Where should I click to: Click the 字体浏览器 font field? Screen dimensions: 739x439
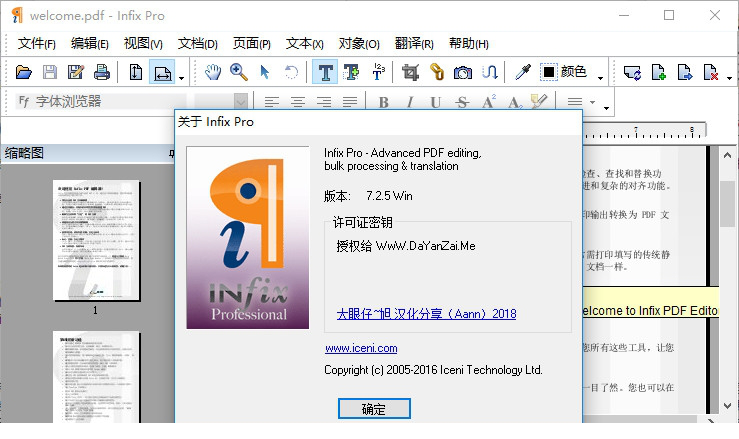click(102, 101)
